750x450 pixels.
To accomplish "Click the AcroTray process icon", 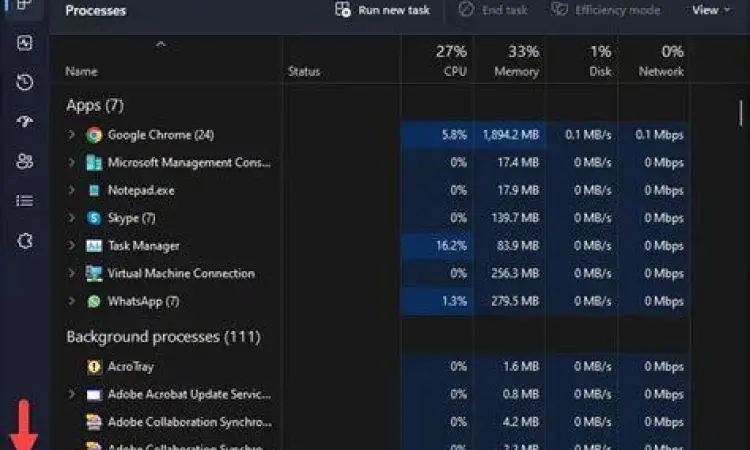I will click(x=94, y=367).
